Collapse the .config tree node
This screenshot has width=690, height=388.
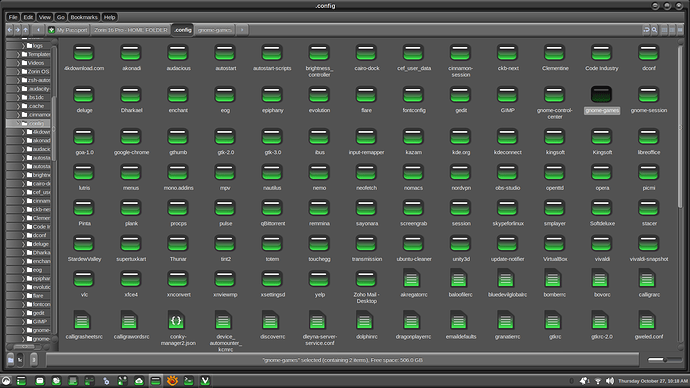tap(18, 123)
